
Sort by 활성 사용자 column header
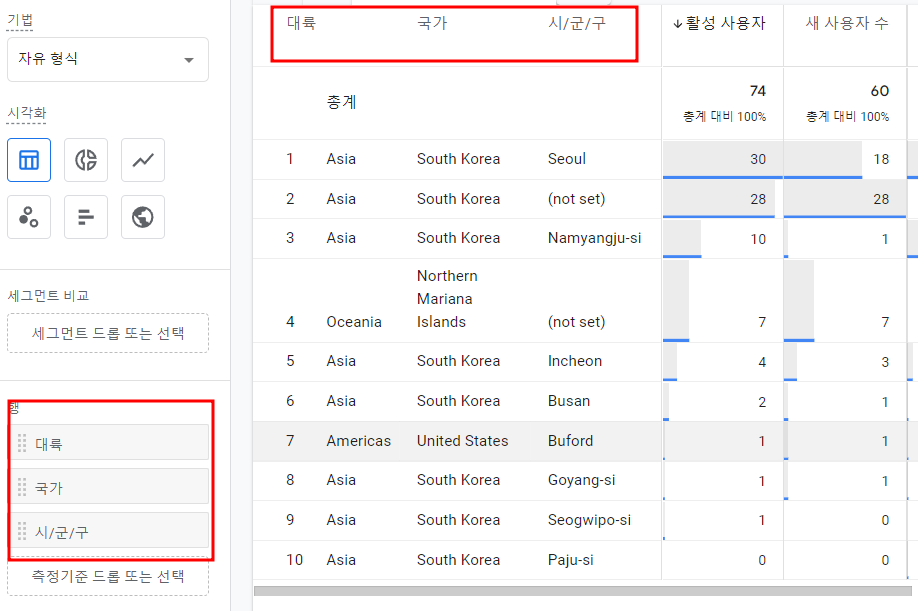[x=725, y=23]
